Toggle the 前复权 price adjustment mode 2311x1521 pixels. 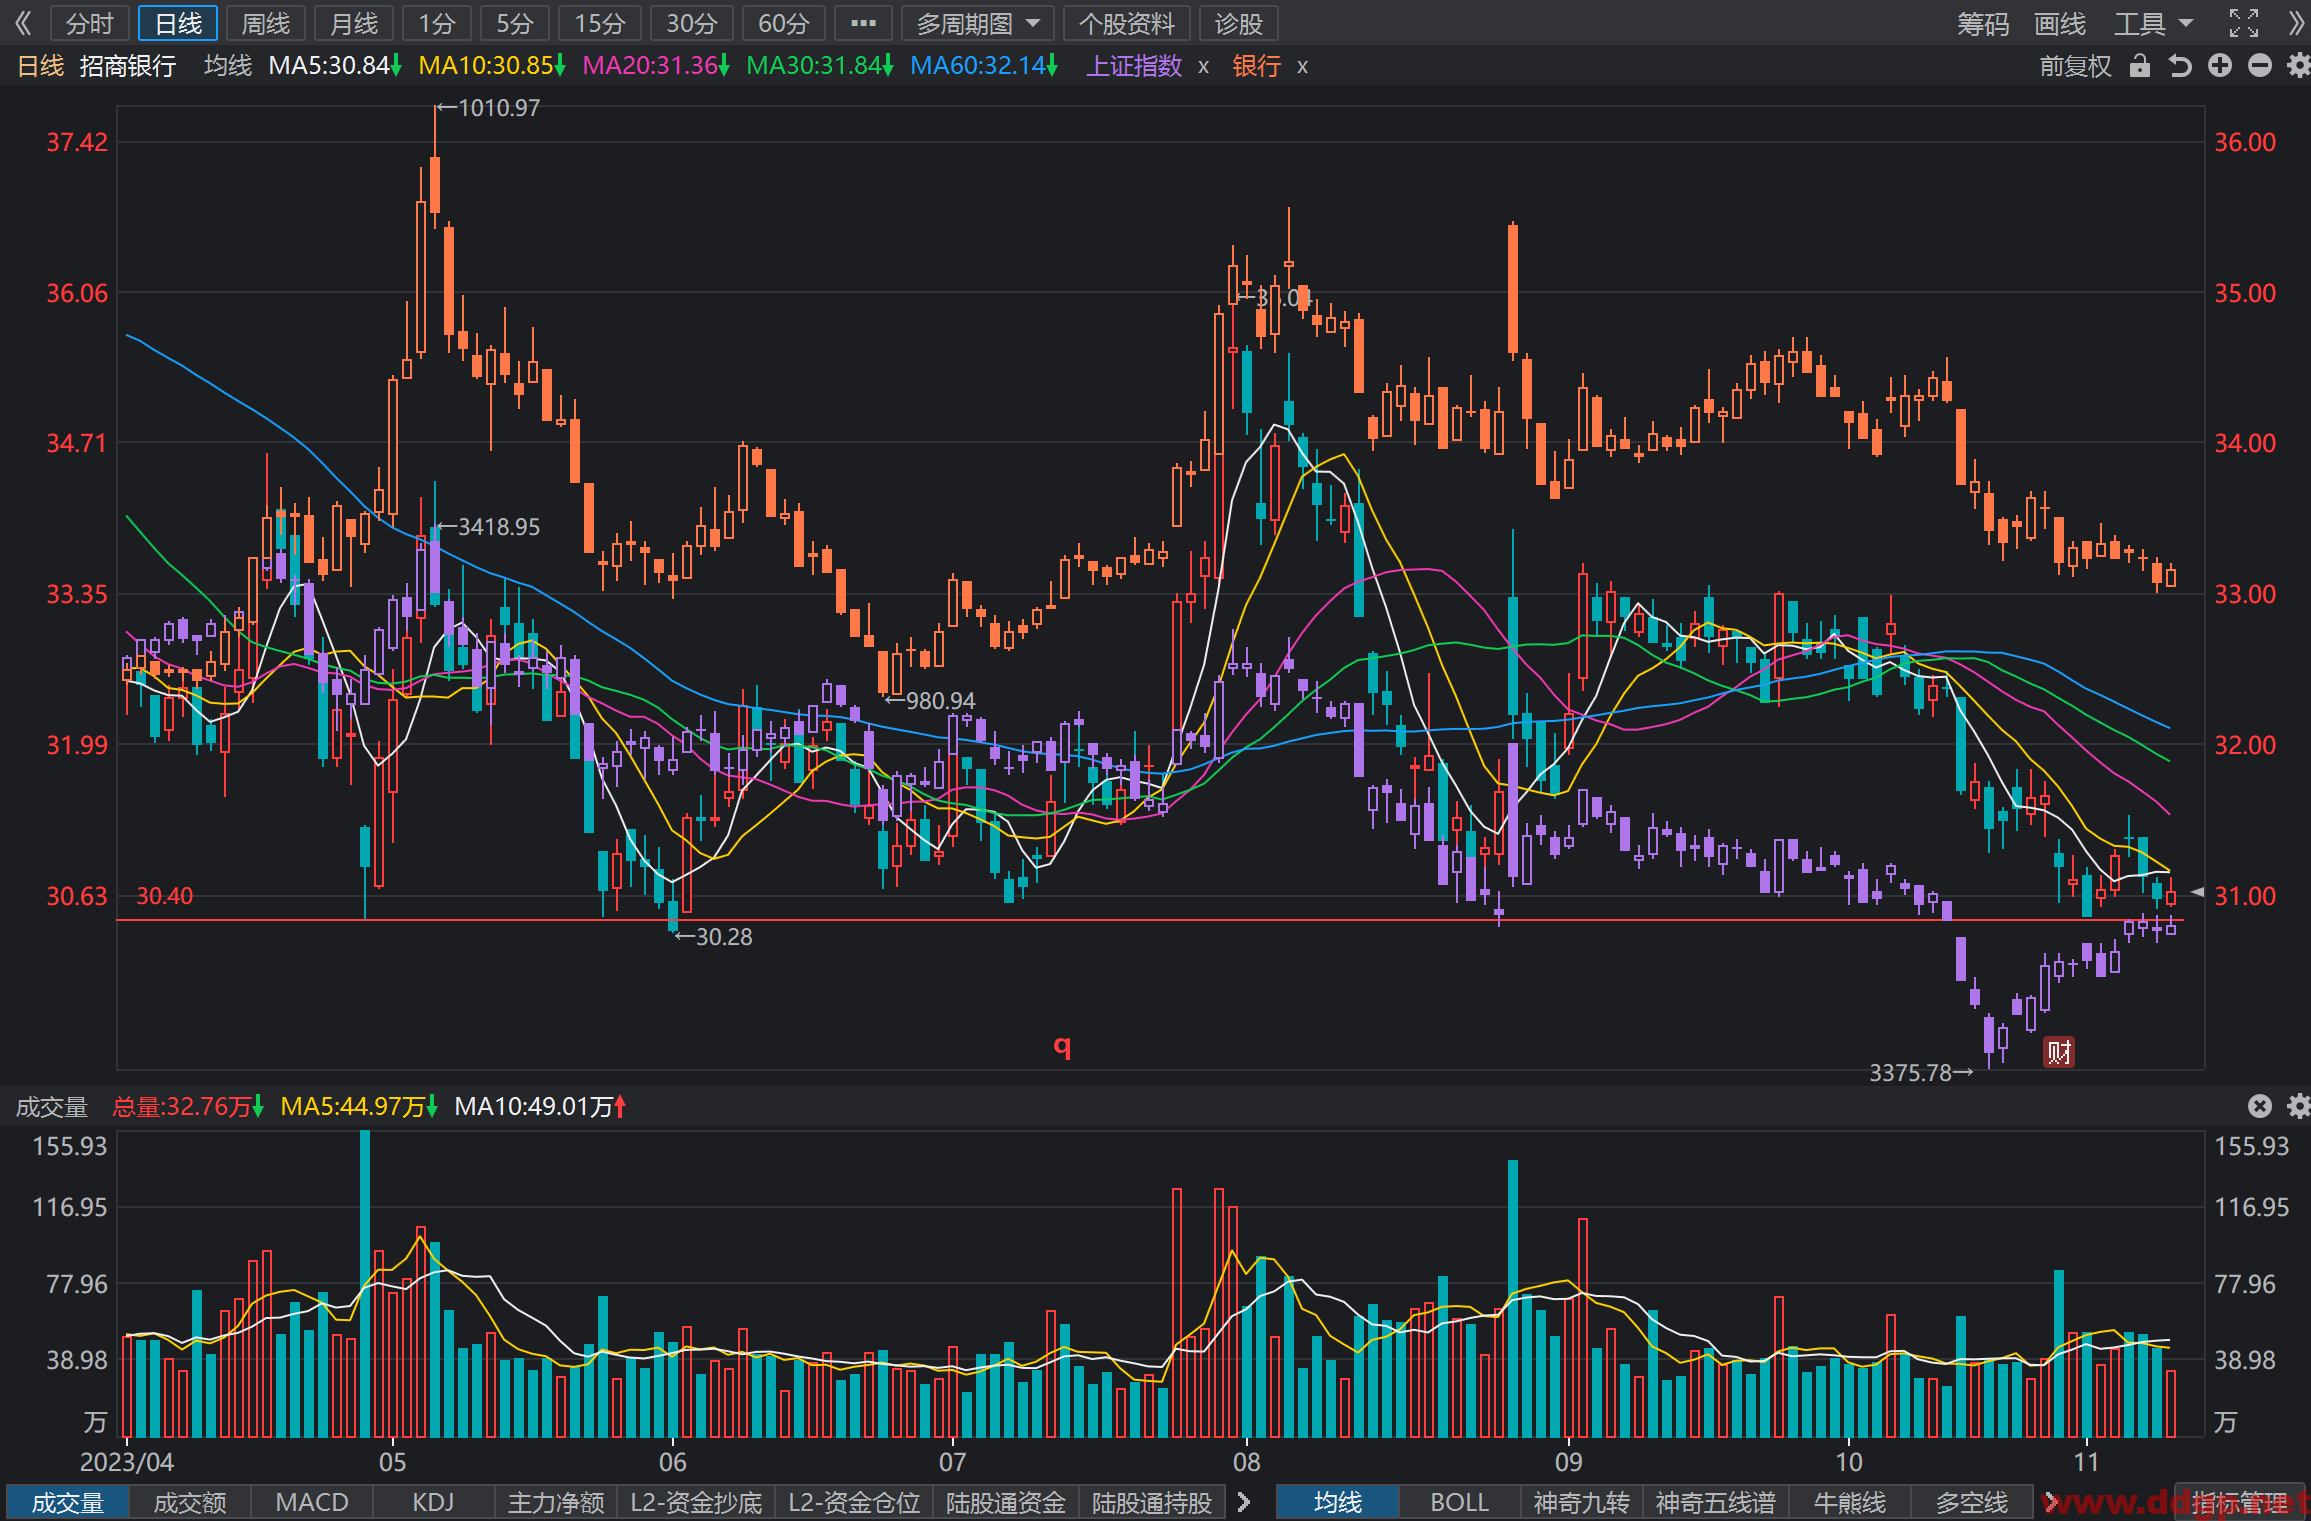pos(2075,66)
